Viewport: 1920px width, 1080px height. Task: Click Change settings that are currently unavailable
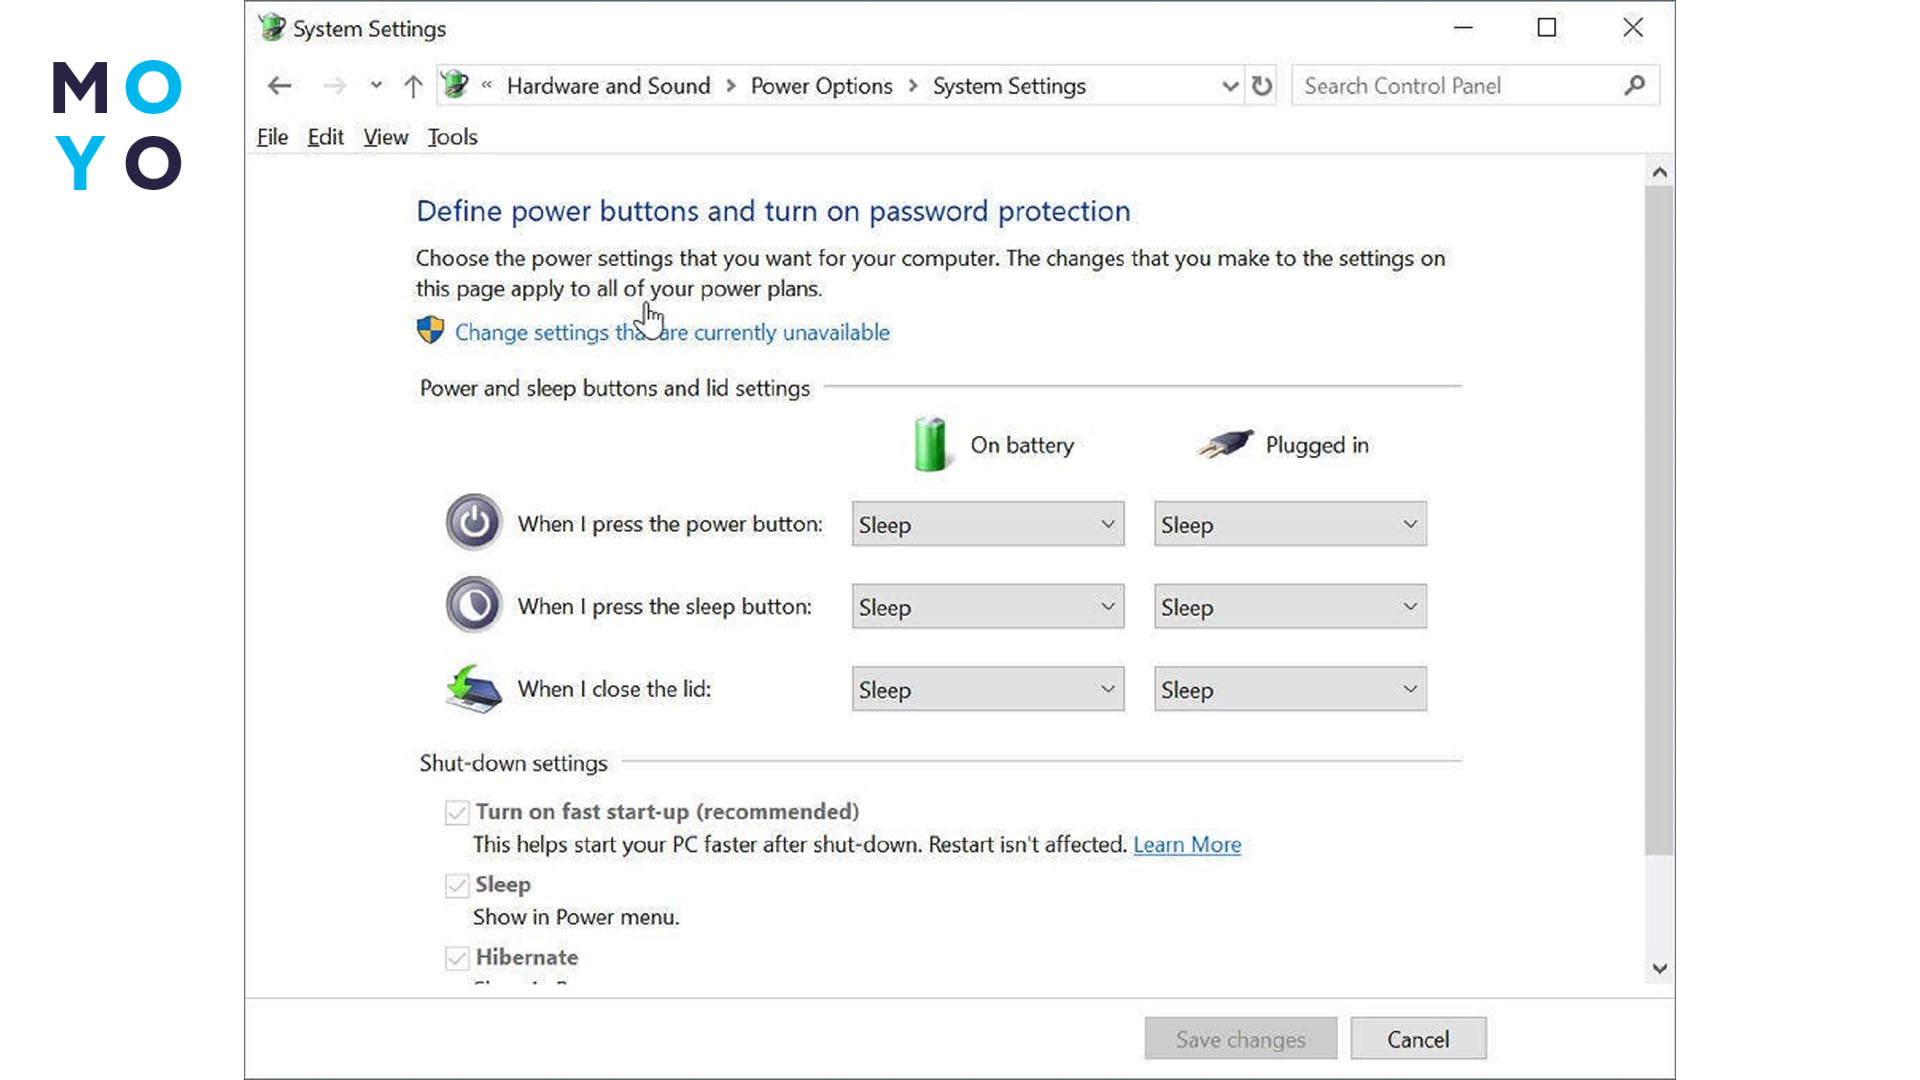[x=671, y=332]
